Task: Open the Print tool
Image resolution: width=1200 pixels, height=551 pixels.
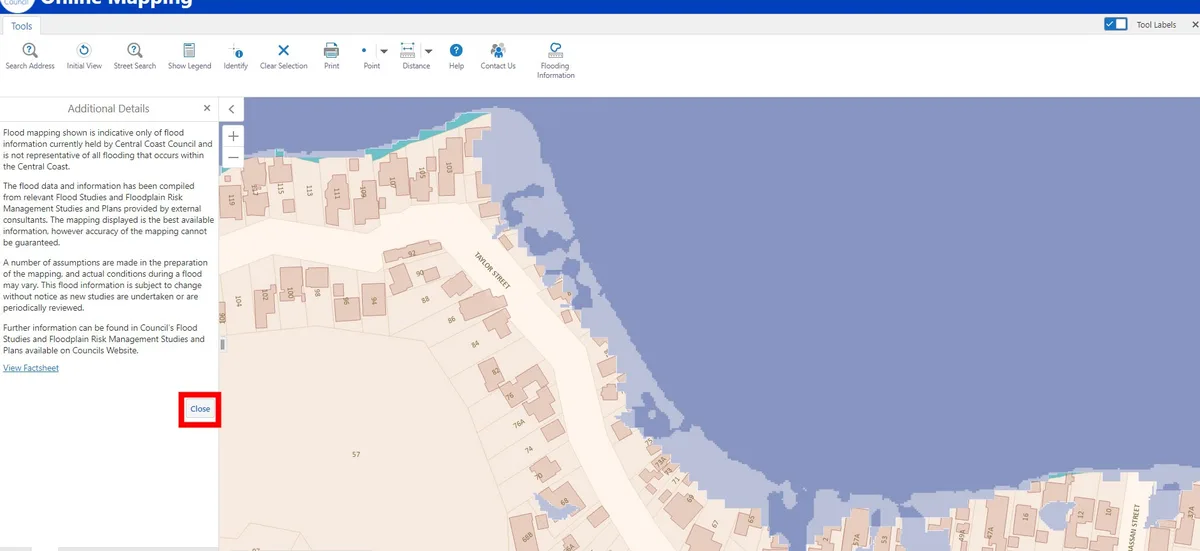Action: click(331, 56)
